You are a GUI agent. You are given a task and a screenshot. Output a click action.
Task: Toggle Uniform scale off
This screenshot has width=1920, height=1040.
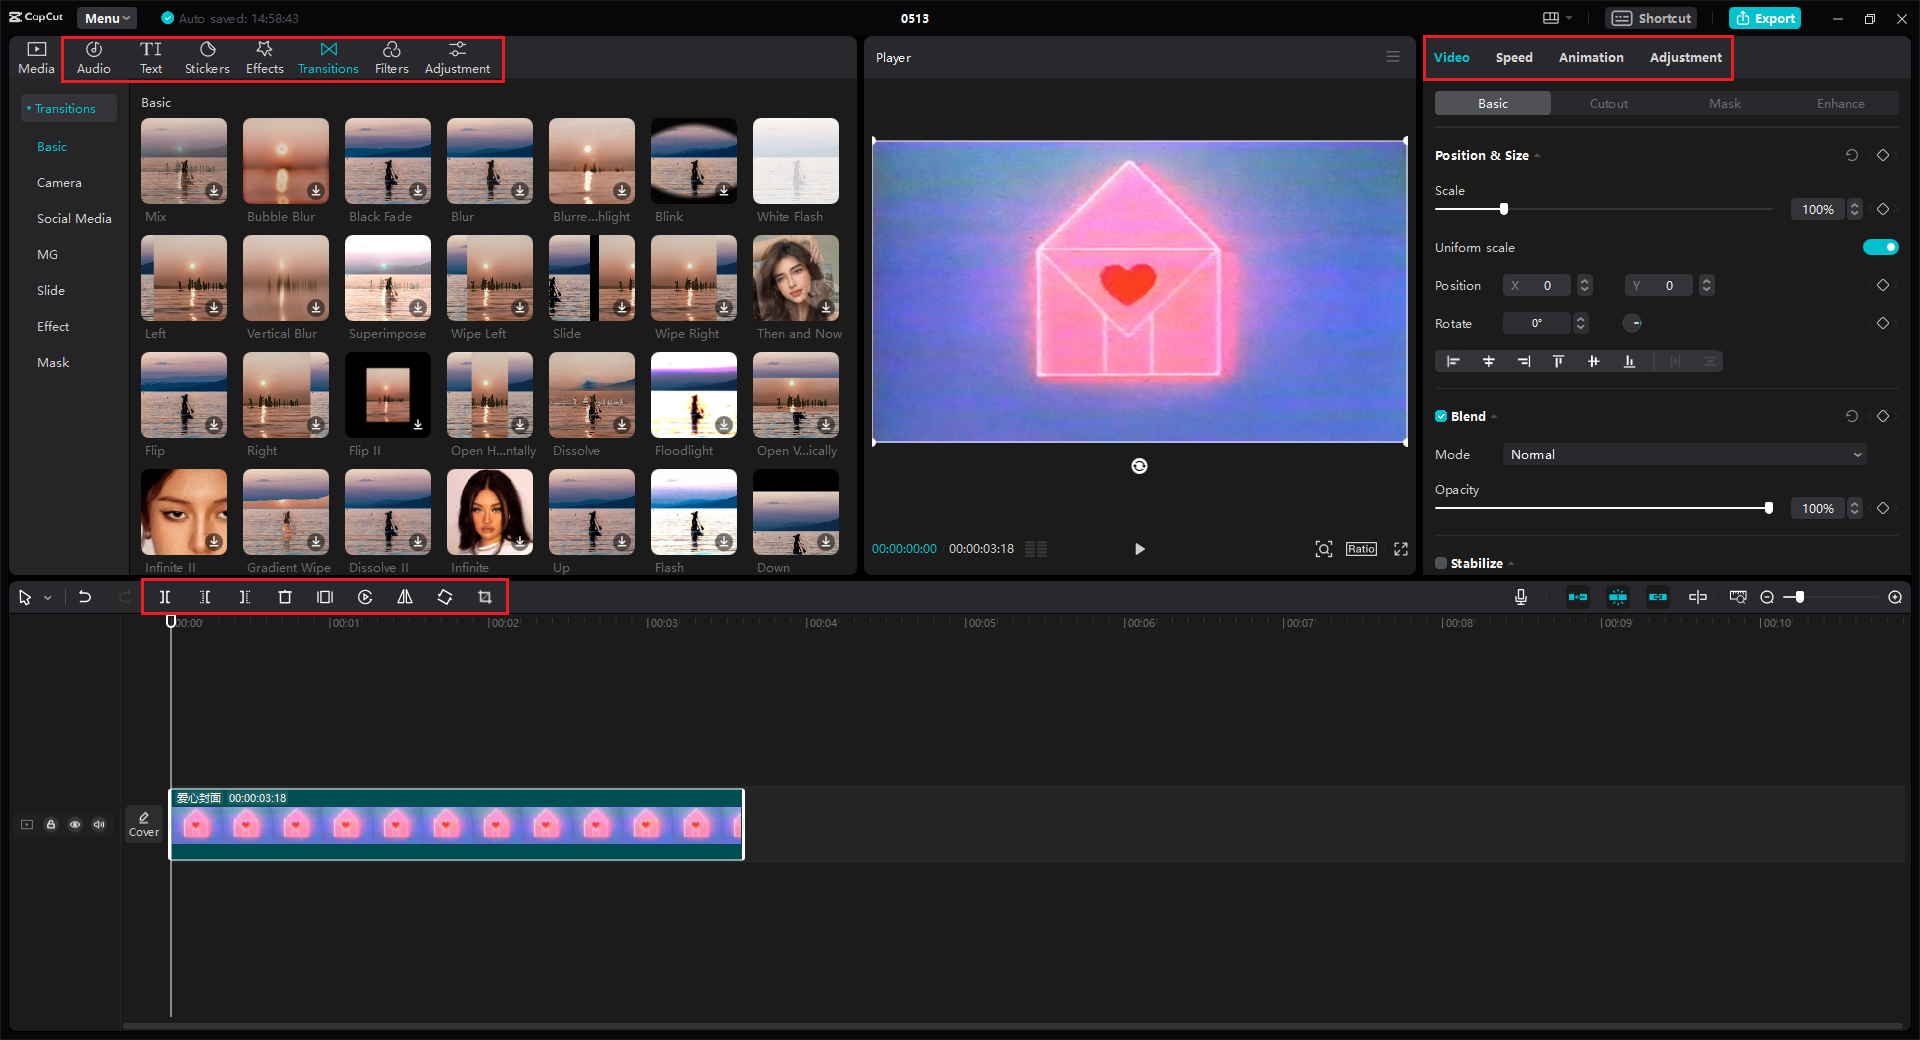click(x=1880, y=247)
